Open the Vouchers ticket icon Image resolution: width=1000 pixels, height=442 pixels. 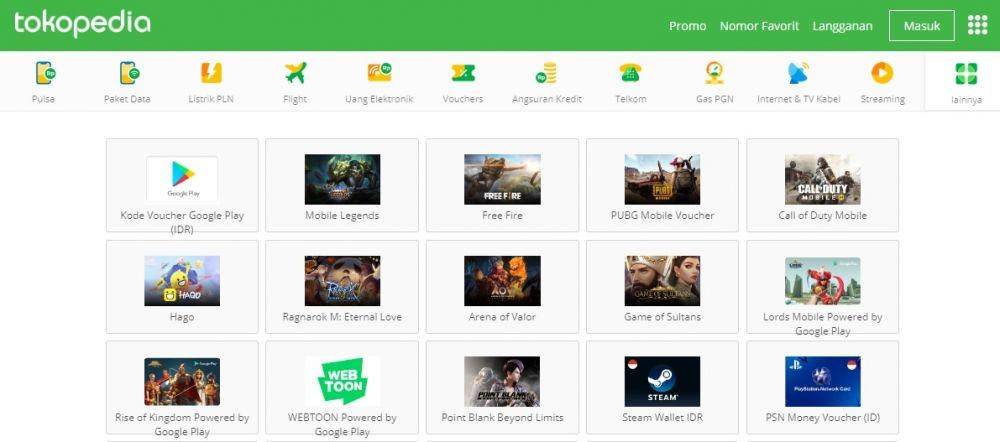pos(463,73)
